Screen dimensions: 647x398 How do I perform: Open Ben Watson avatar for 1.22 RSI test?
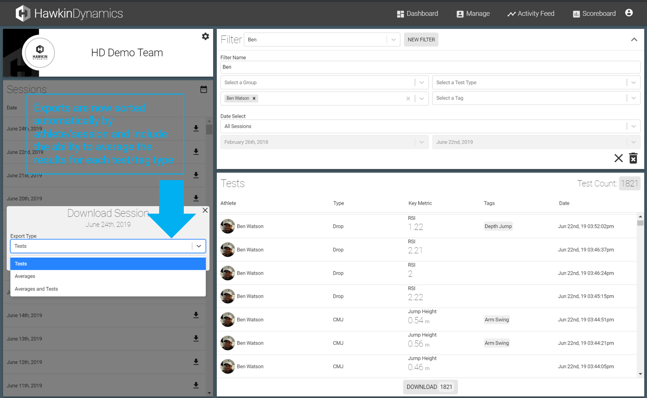point(227,226)
